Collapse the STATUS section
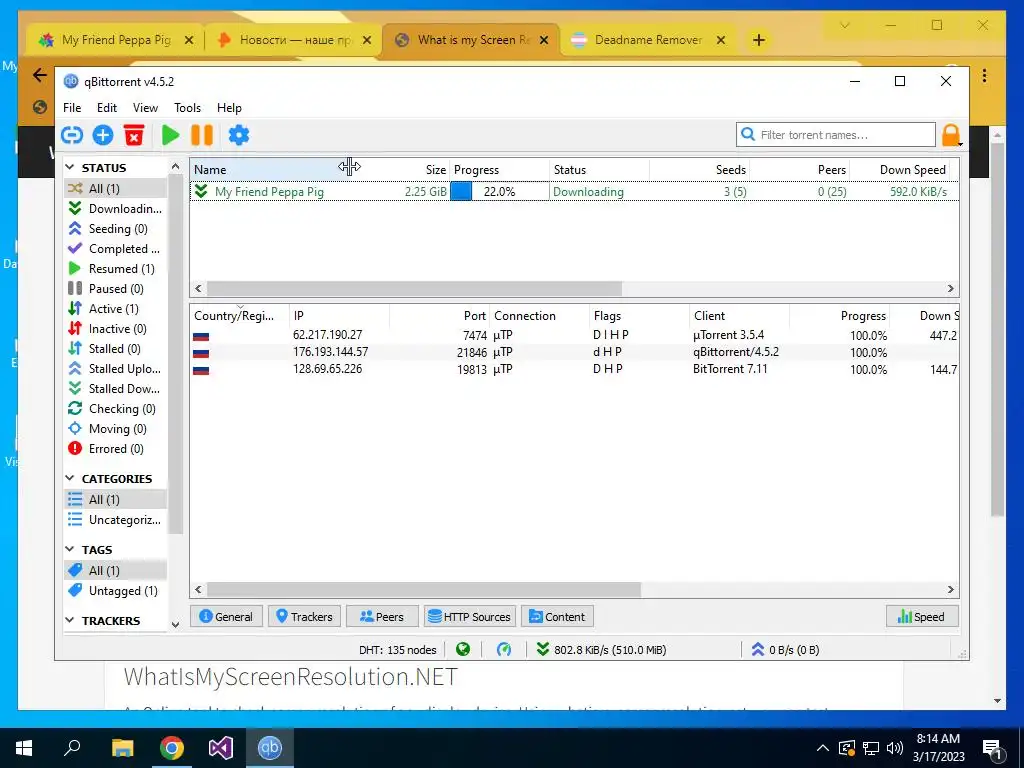This screenshot has height=768, width=1024. click(70, 168)
